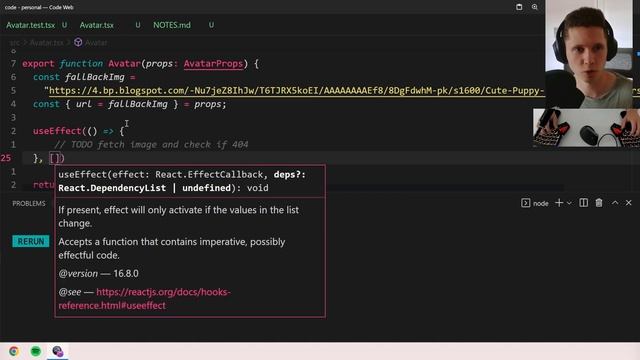
Task: Split the terminal panel
Action: pos(584,203)
